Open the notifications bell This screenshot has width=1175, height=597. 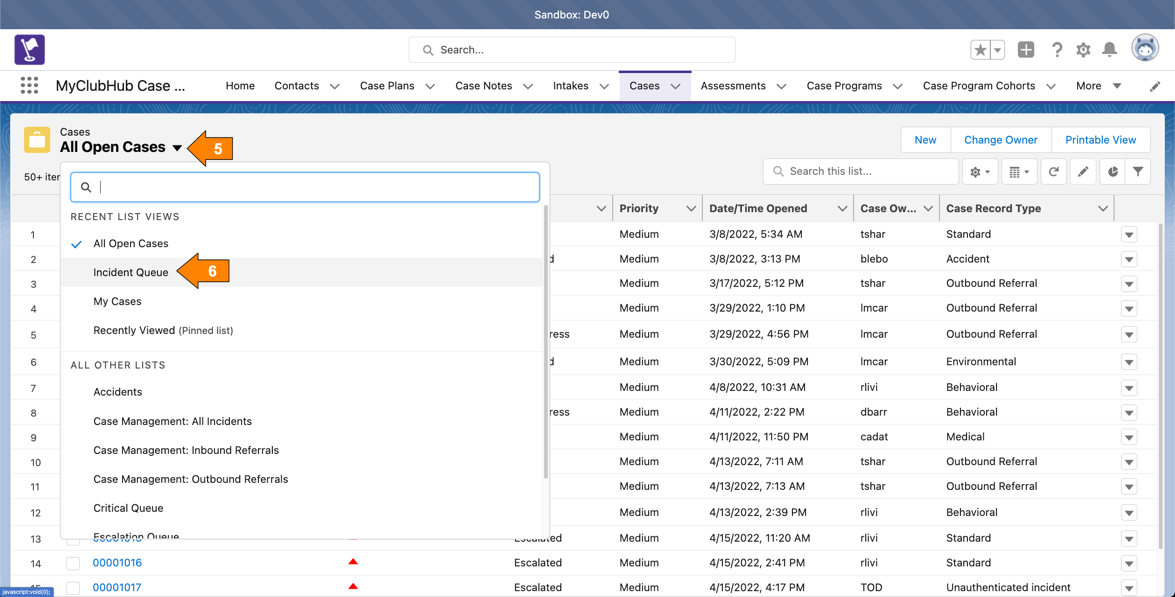pyautogui.click(x=1110, y=50)
